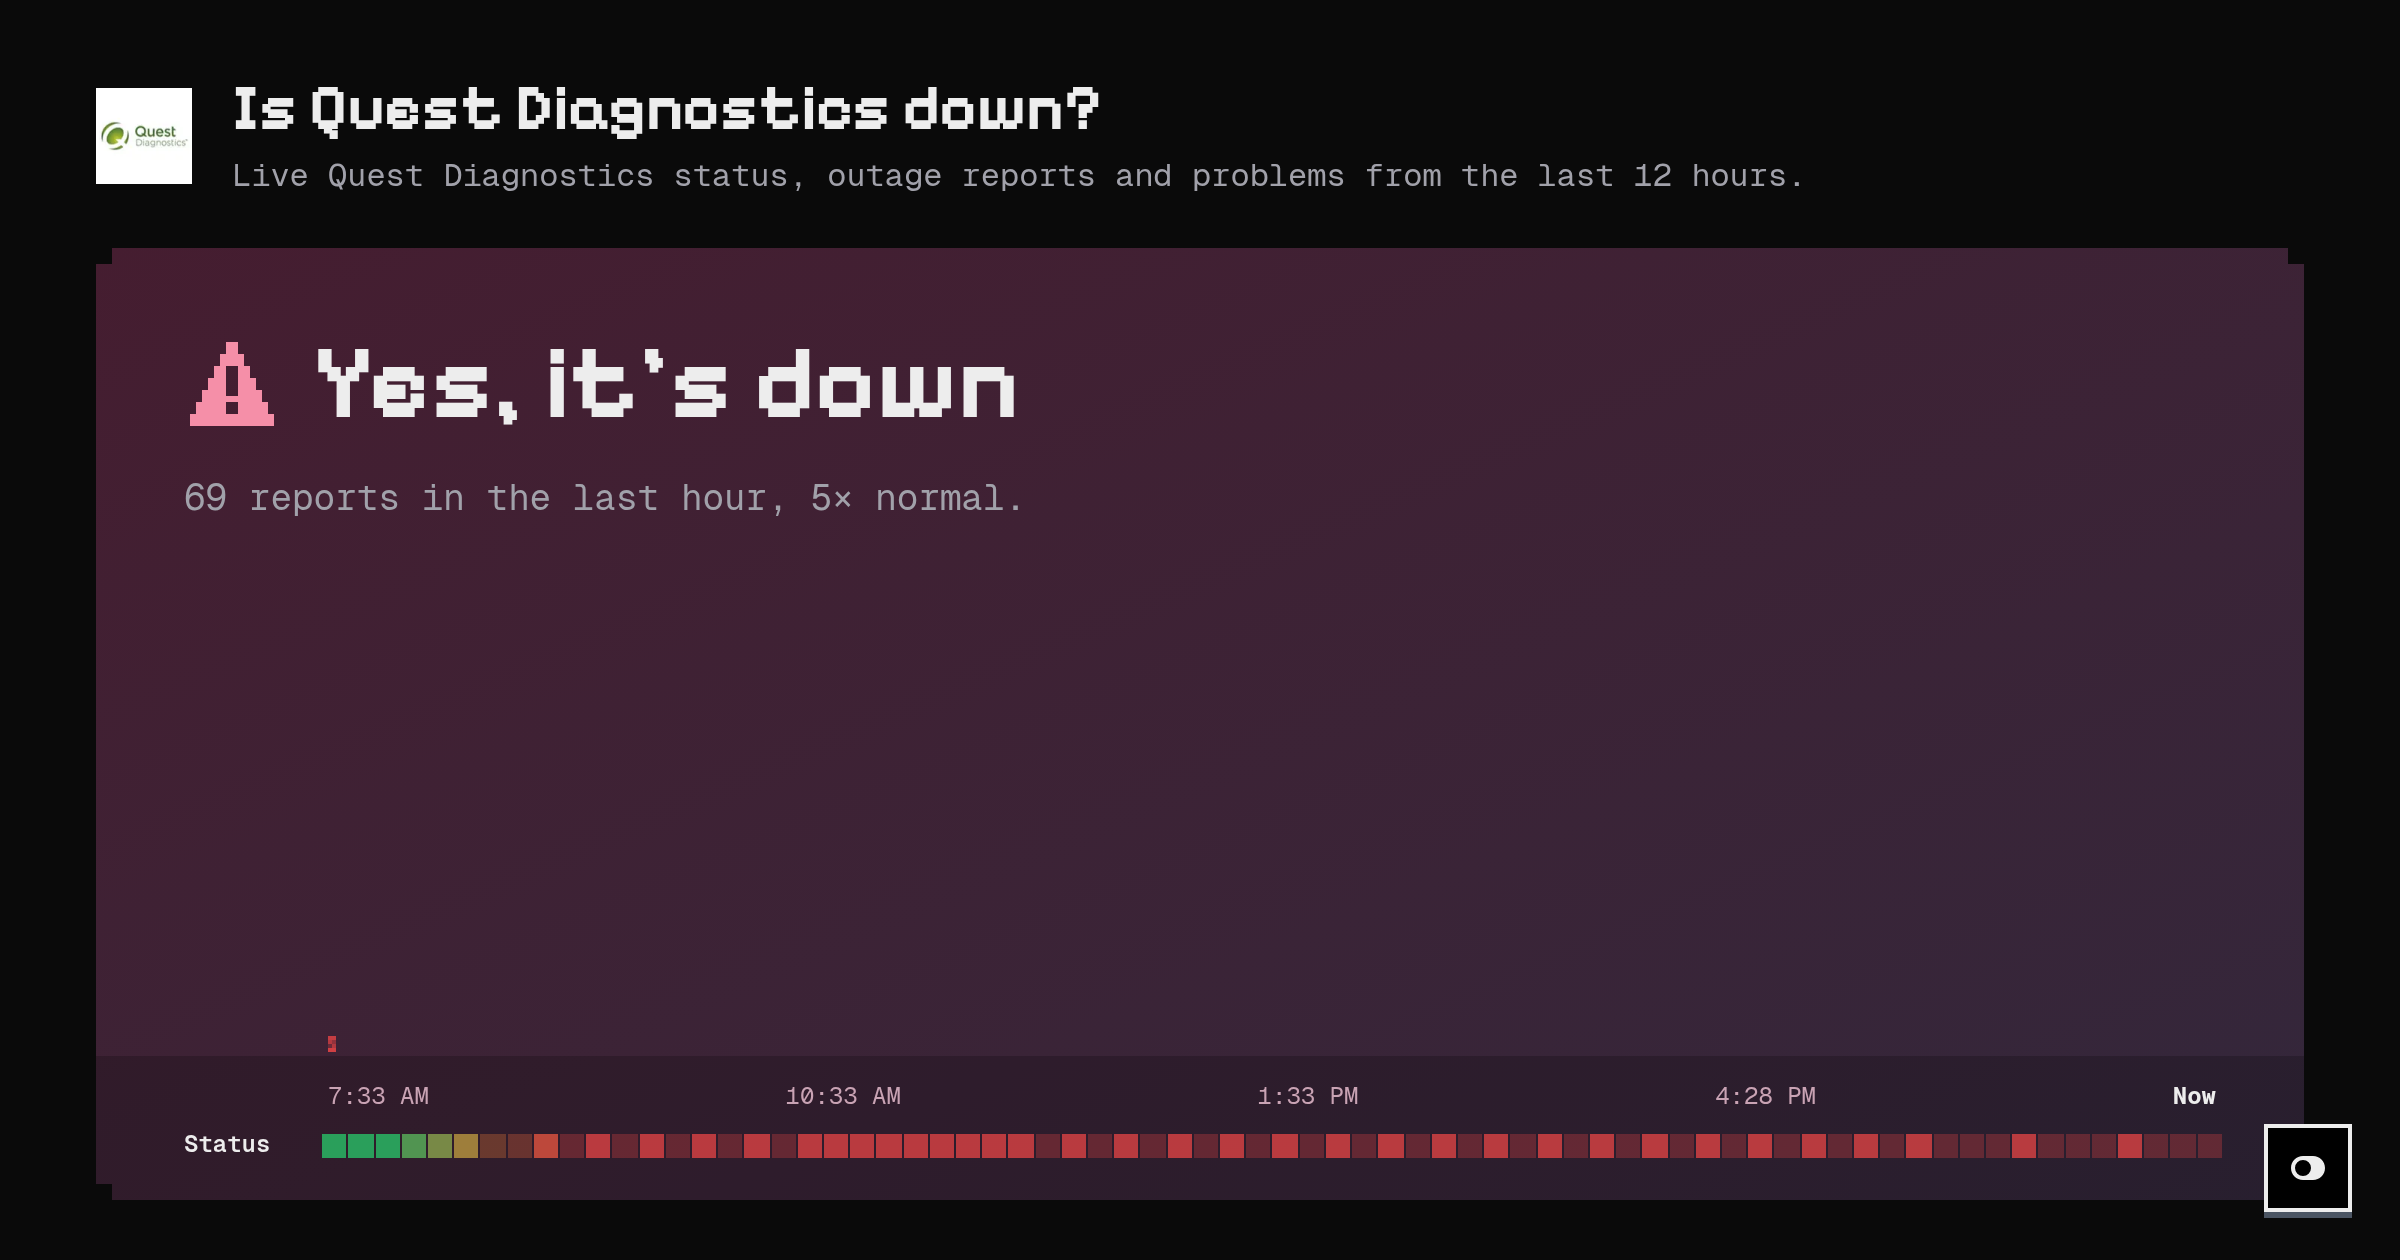Click the 4:28 PM time label
This screenshot has height=1260, width=2400.
pyautogui.click(x=1765, y=1096)
